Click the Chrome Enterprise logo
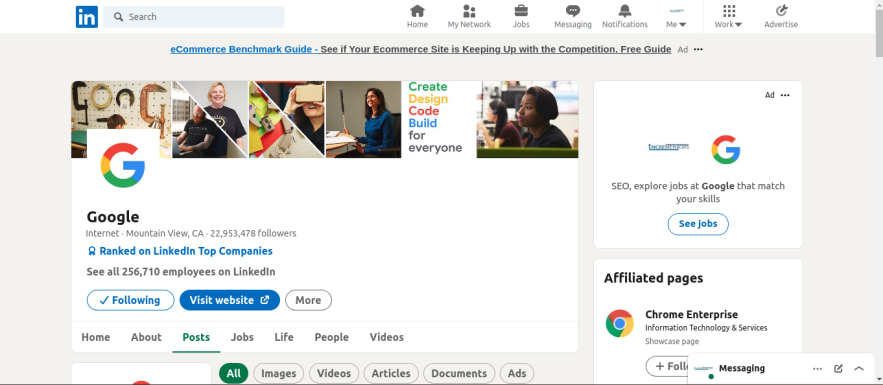883x385 pixels. [x=619, y=324]
